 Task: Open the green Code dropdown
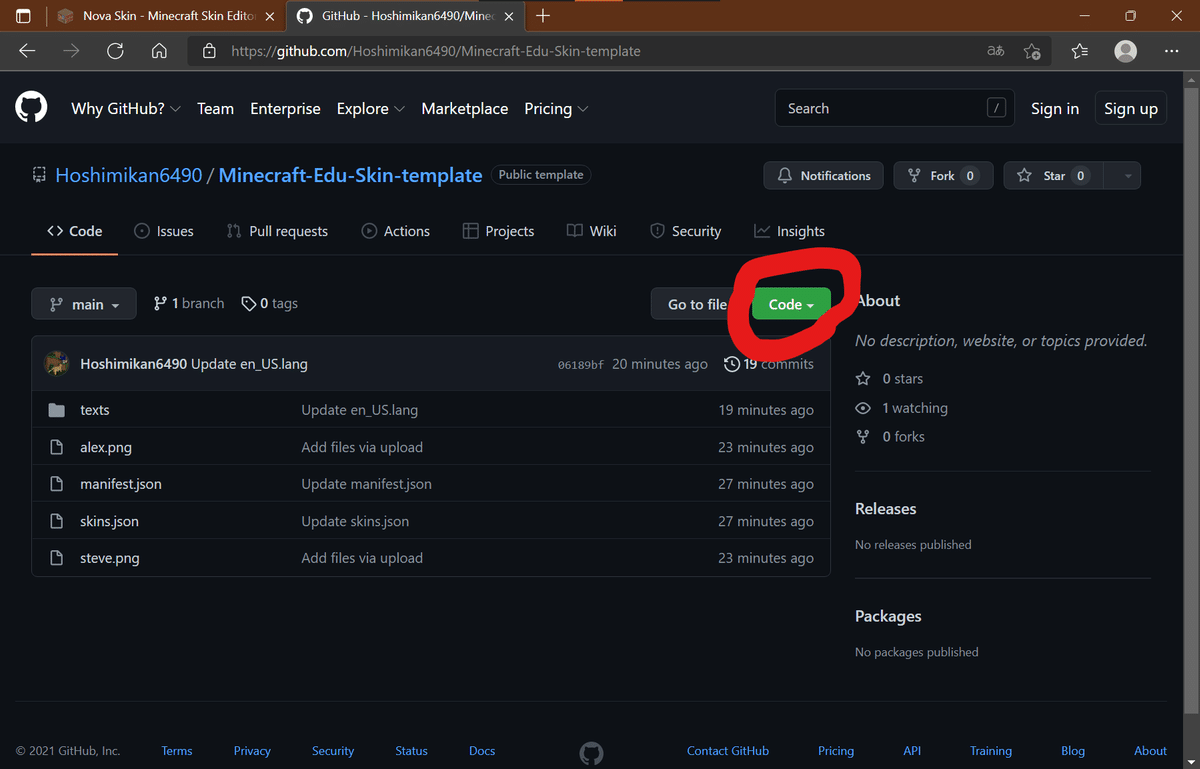(x=791, y=304)
